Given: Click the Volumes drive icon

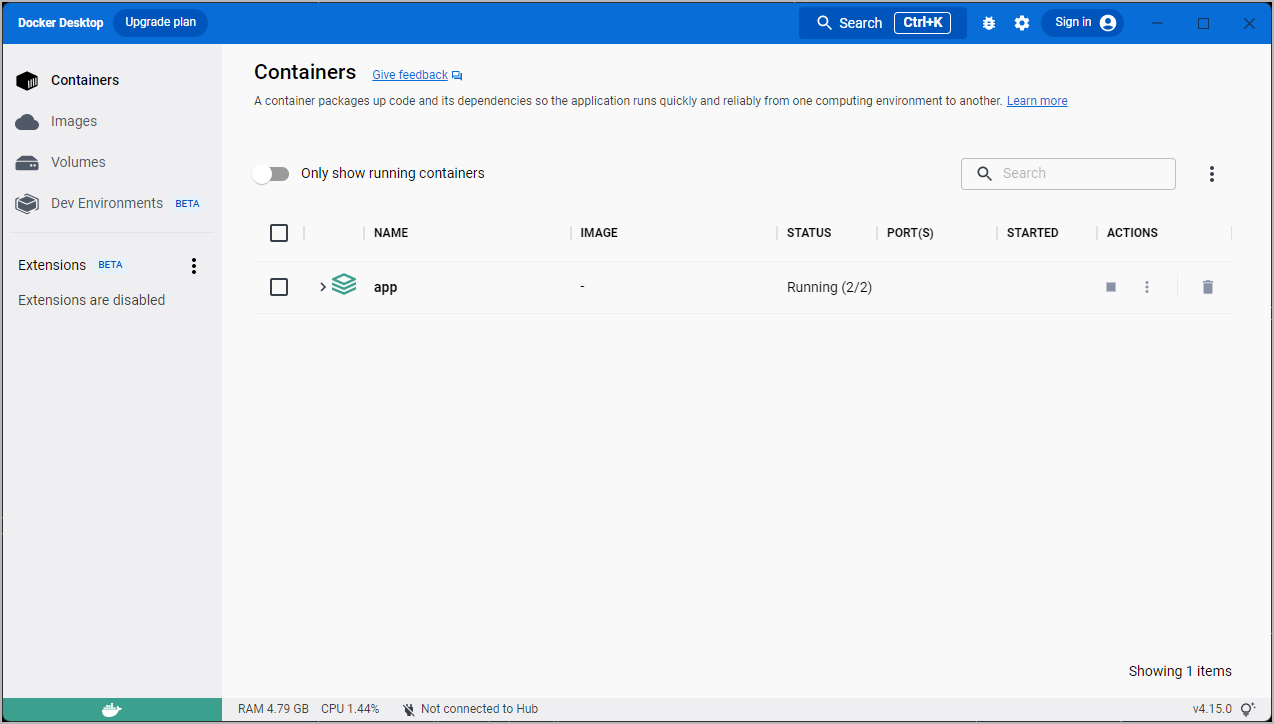Looking at the screenshot, I should click(27, 162).
